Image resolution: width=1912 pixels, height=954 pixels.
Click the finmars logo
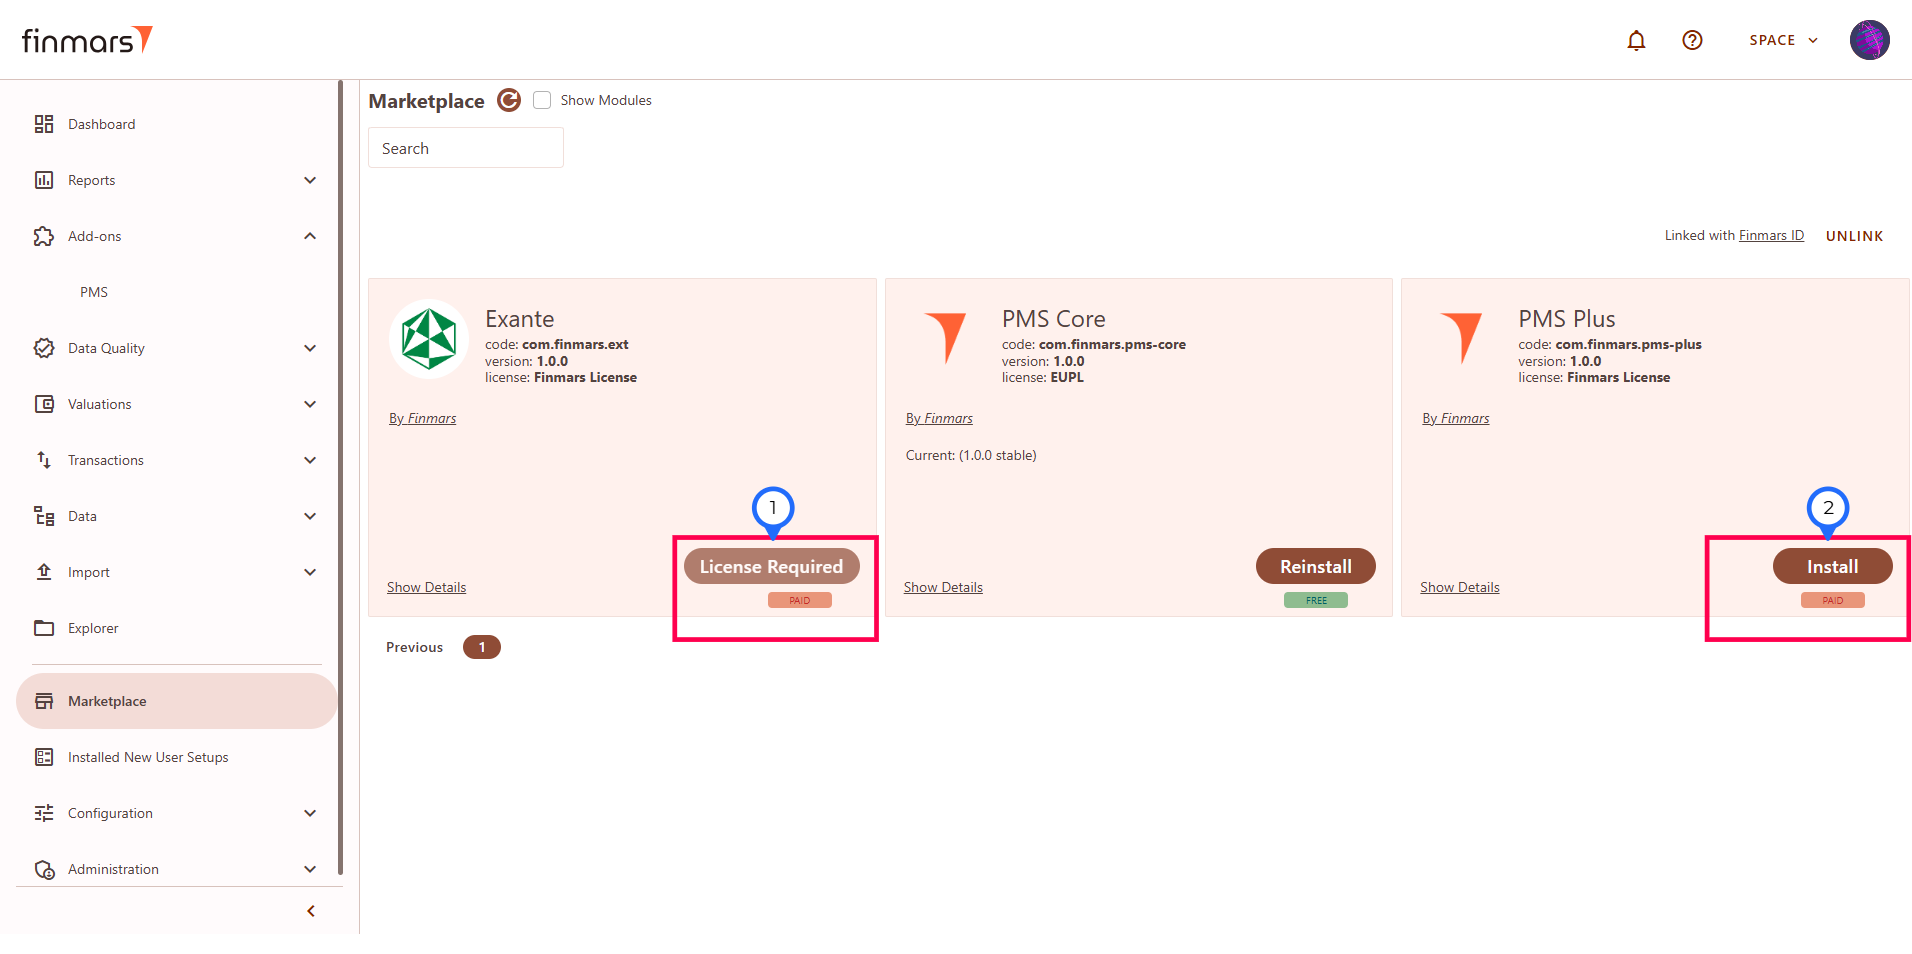click(x=87, y=40)
